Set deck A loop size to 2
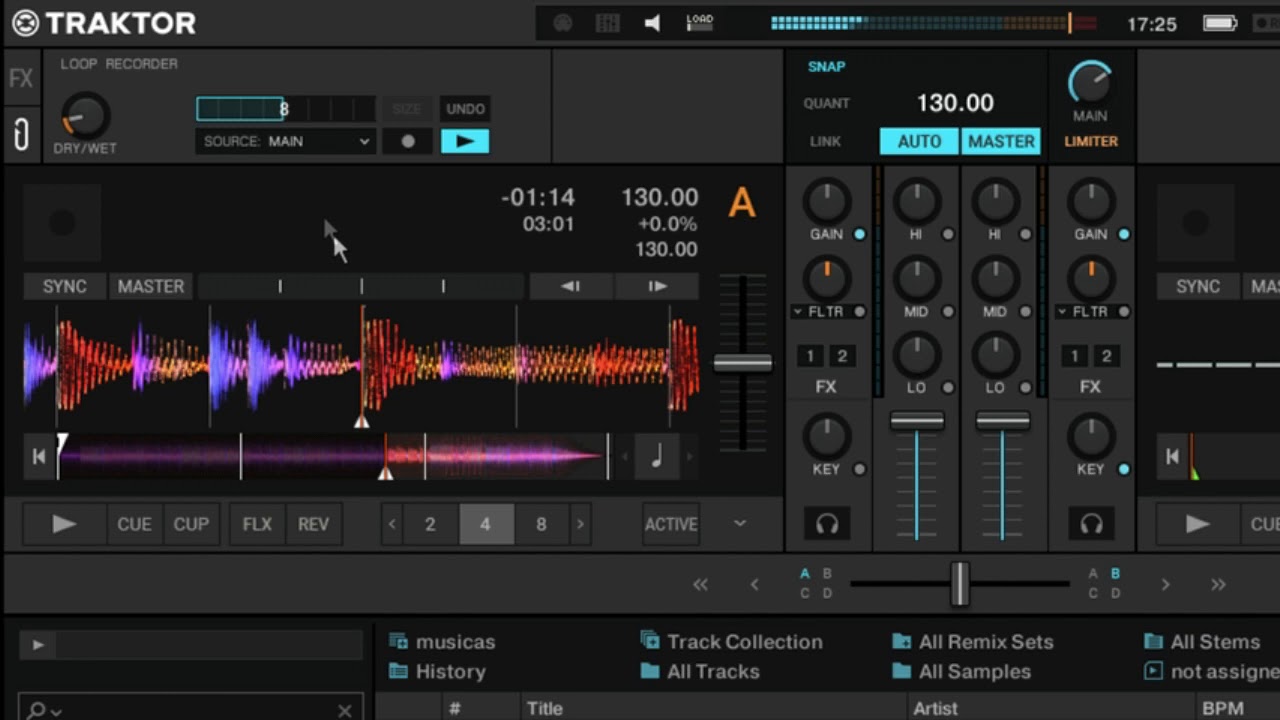This screenshot has width=1280, height=720. 430,524
